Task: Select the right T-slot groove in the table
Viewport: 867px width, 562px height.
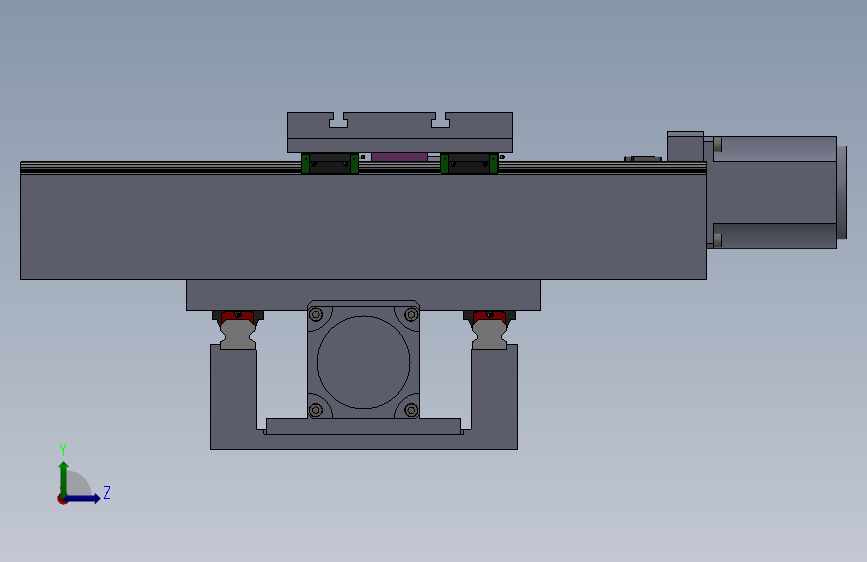Action: 440,120
